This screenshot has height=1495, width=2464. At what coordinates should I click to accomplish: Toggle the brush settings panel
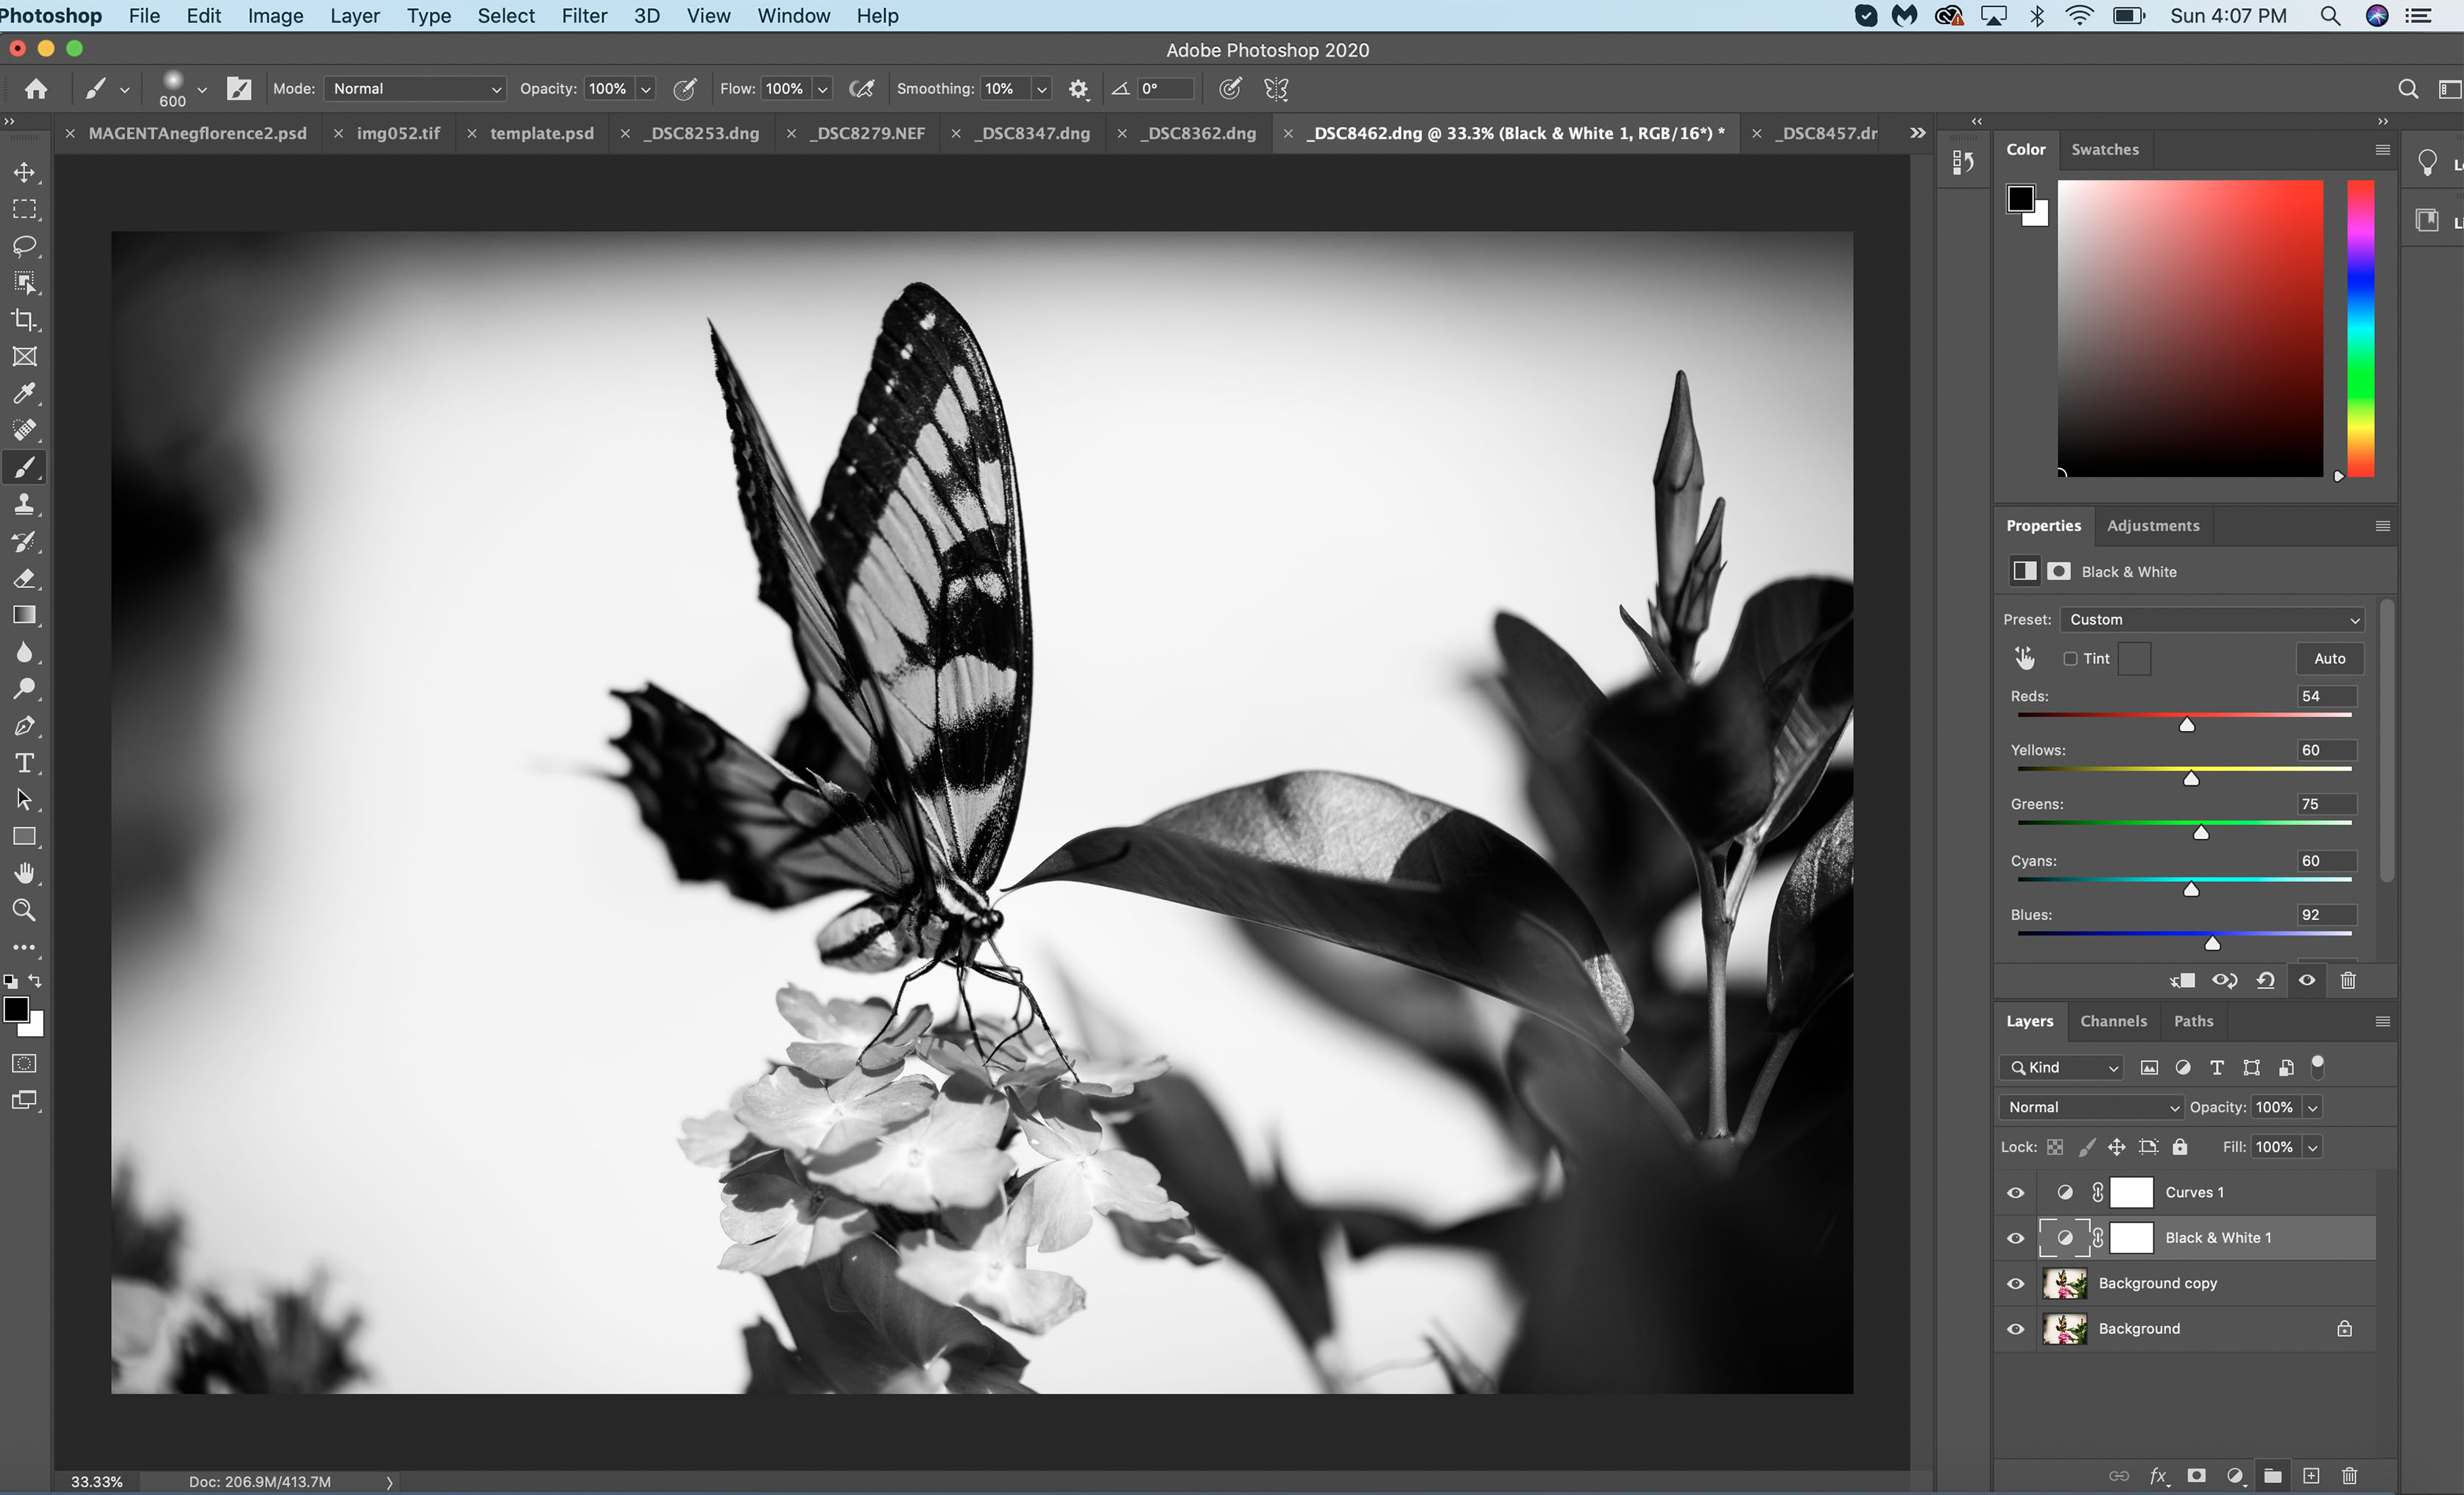point(239,89)
